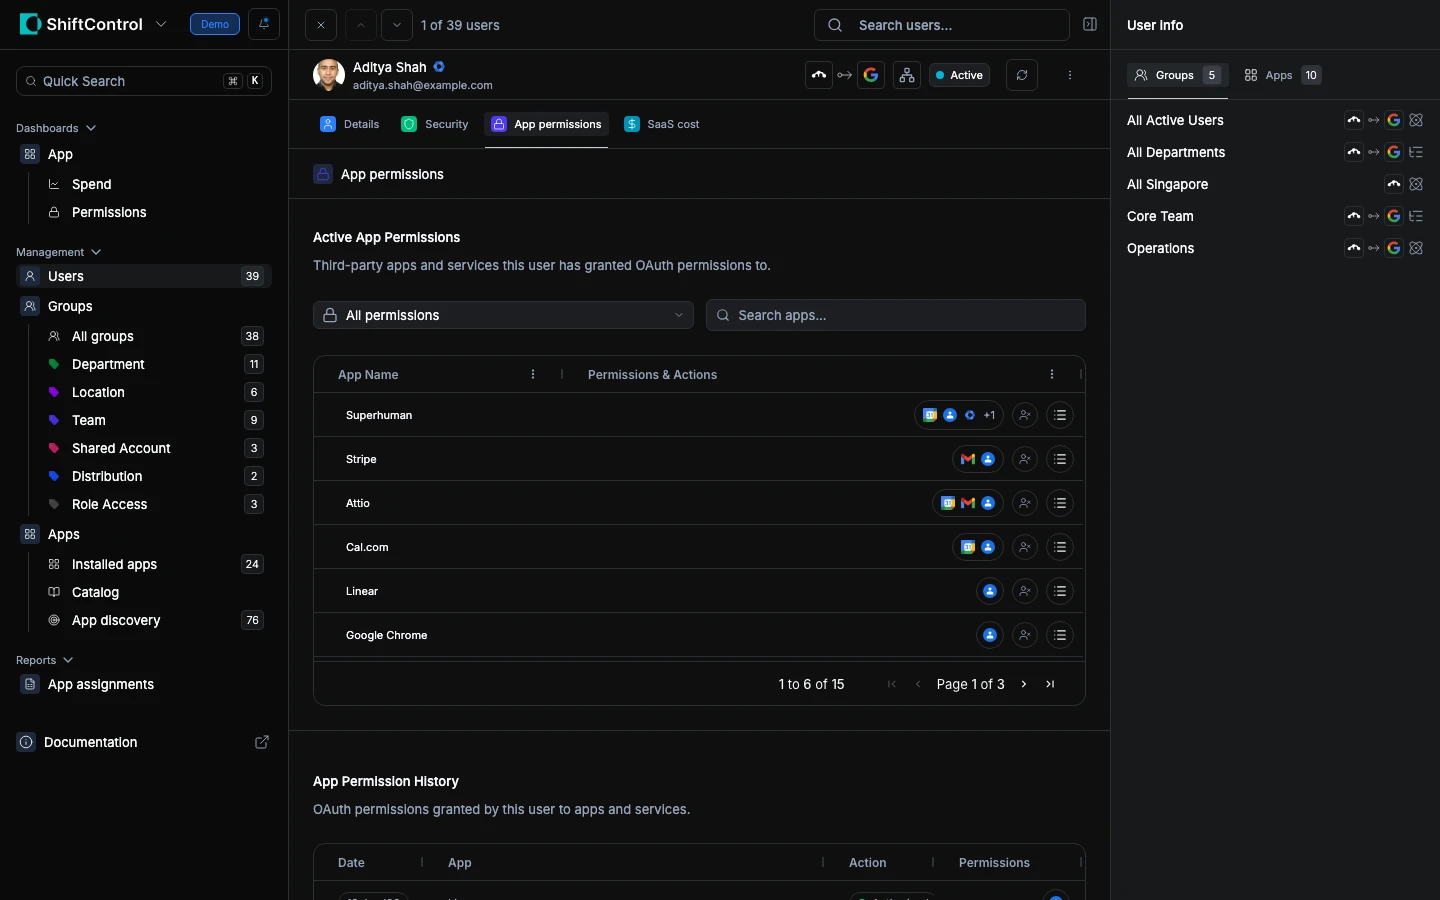The height and width of the screenshot is (900, 1440).
Task: Switch to the Security tab
Action: [435, 124]
